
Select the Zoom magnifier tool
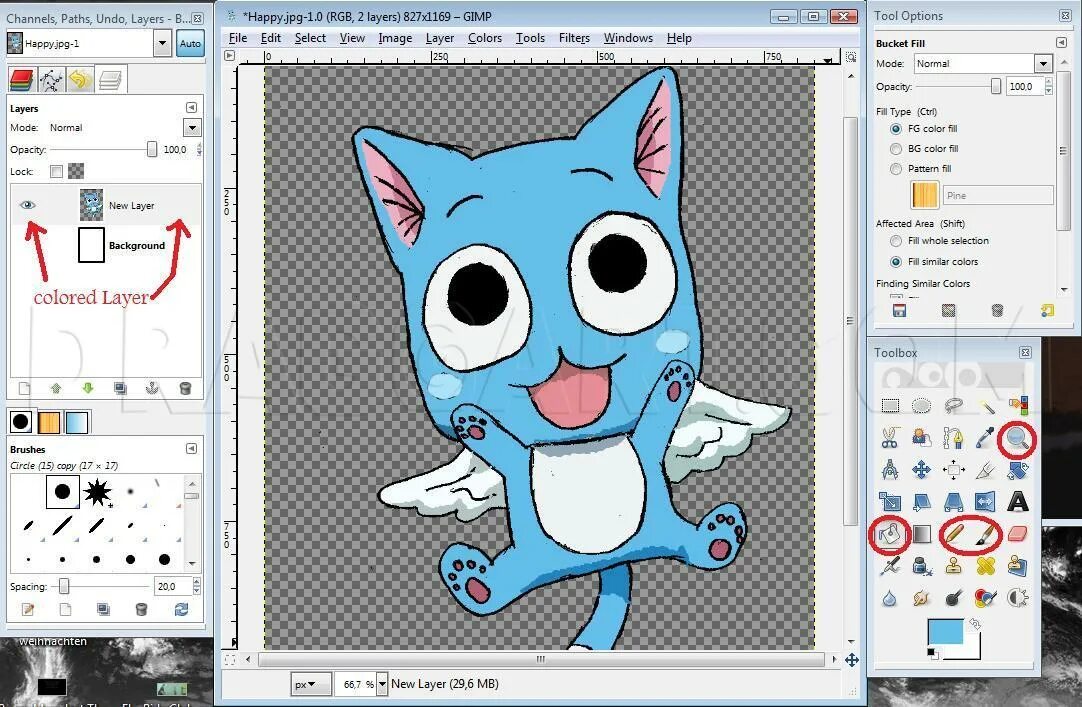1017,438
